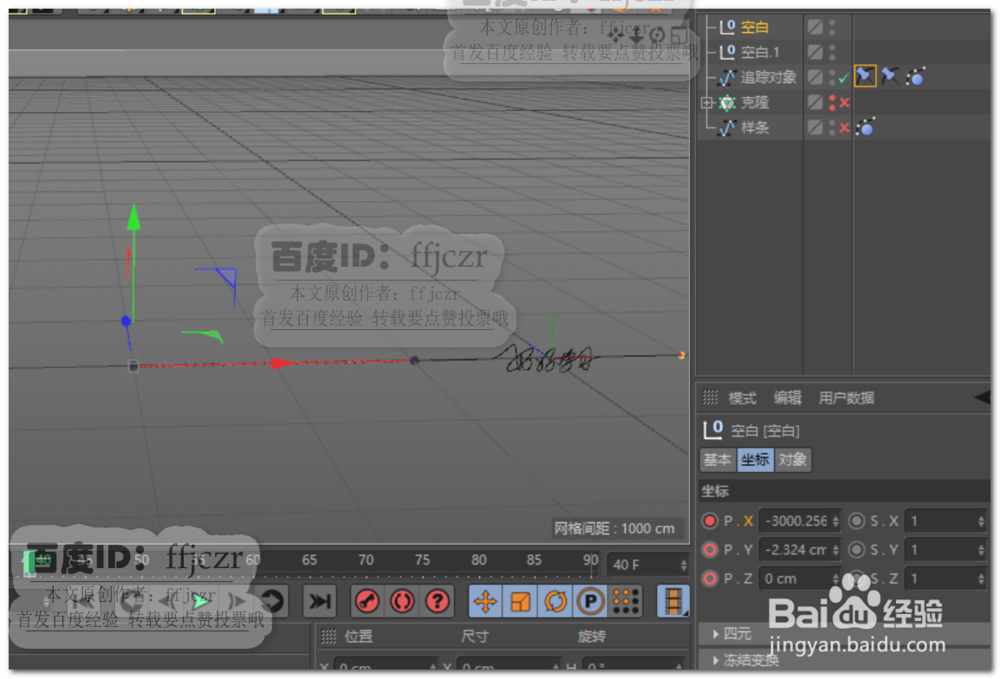Click the null icon of 空白.1

(727, 52)
